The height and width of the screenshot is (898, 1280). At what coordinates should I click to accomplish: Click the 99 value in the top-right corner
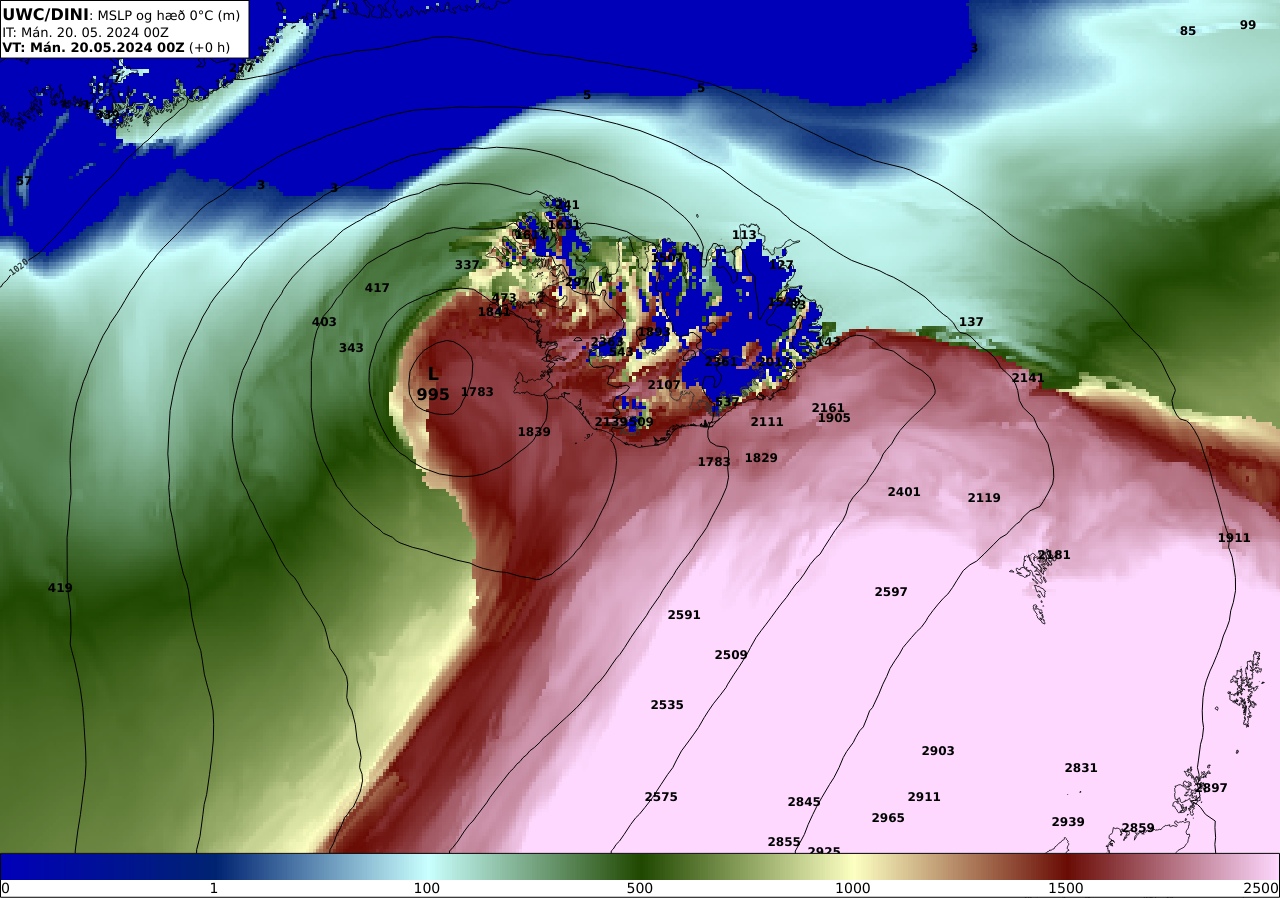1248,25
